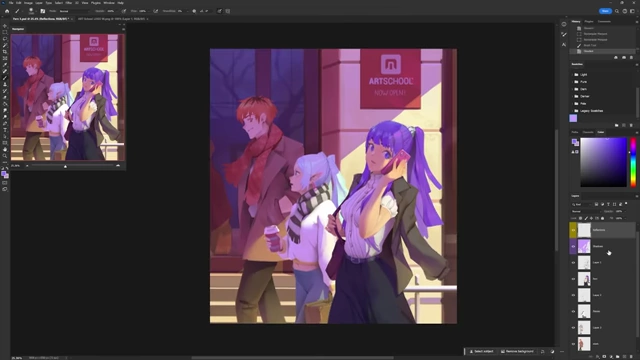Select the Eyedropper tool
The height and width of the screenshot is (360, 640).
[5, 65]
